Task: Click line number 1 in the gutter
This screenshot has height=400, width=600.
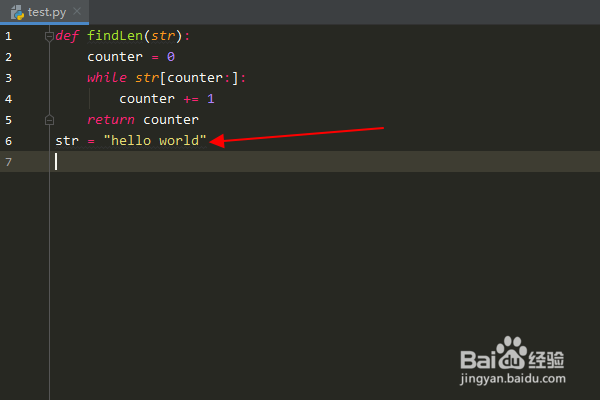Action: [8, 36]
